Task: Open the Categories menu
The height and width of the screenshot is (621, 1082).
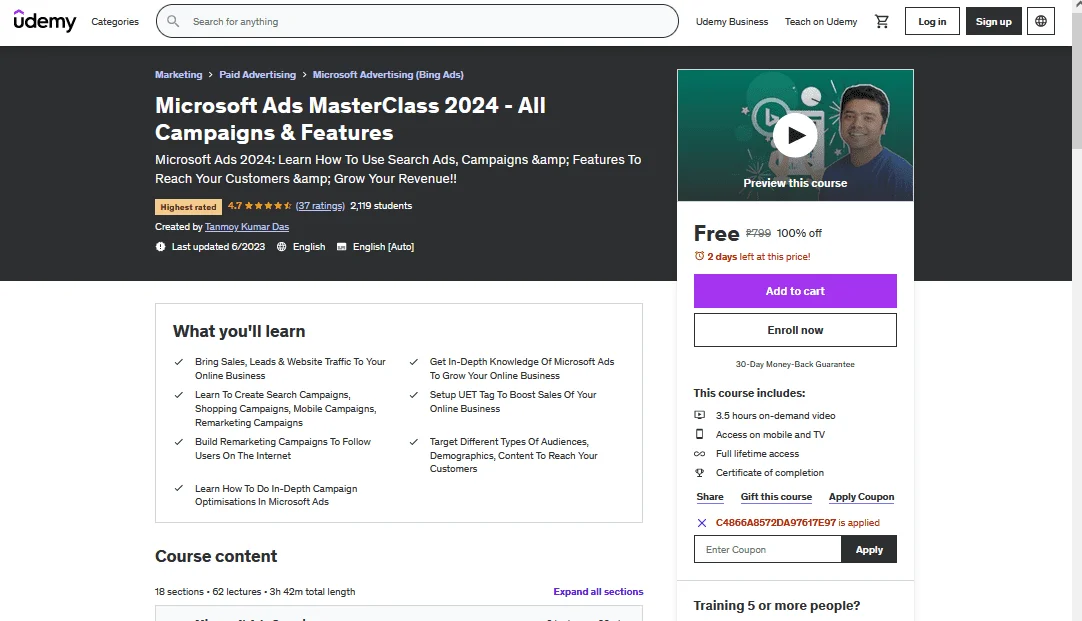Action: coord(115,21)
